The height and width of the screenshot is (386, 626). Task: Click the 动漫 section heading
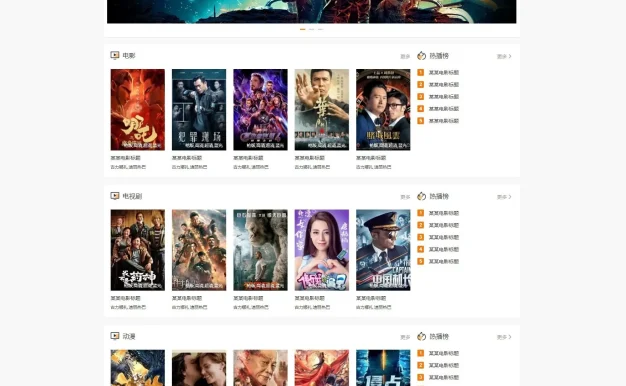pyautogui.click(x=129, y=336)
